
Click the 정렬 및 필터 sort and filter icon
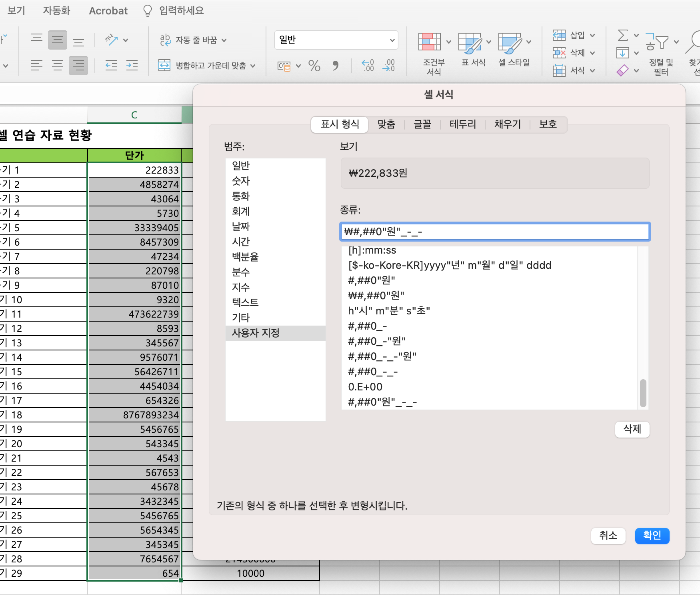click(657, 42)
